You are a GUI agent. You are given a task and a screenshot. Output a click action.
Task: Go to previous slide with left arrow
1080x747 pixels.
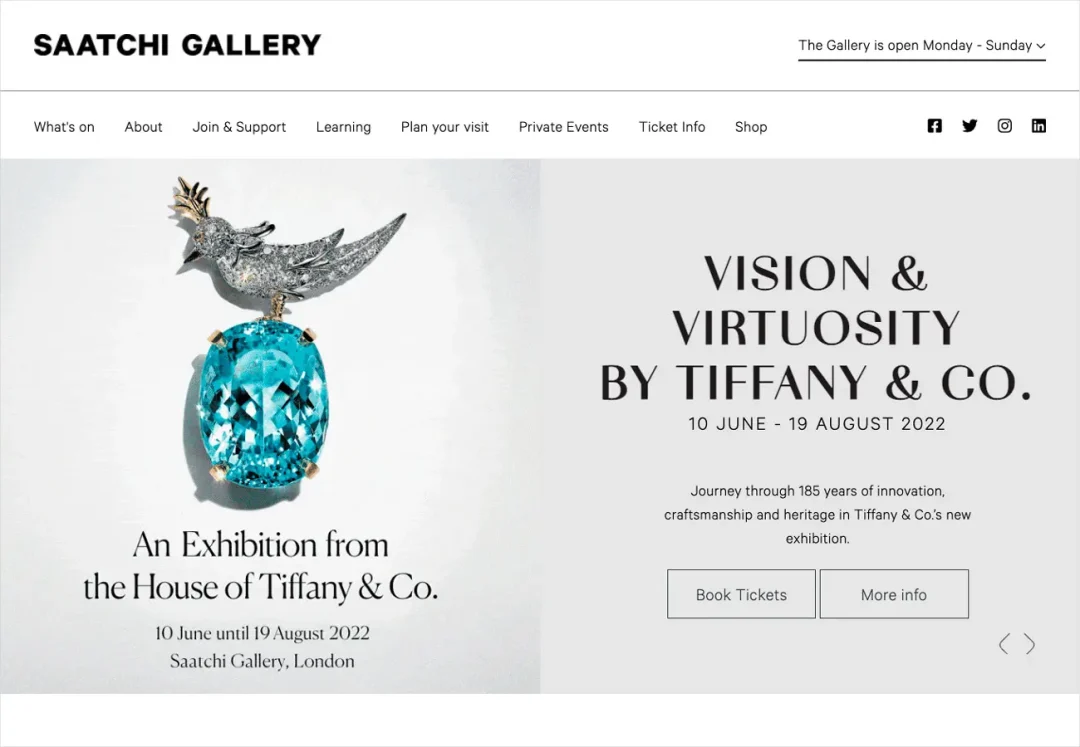pos(1004,644)
